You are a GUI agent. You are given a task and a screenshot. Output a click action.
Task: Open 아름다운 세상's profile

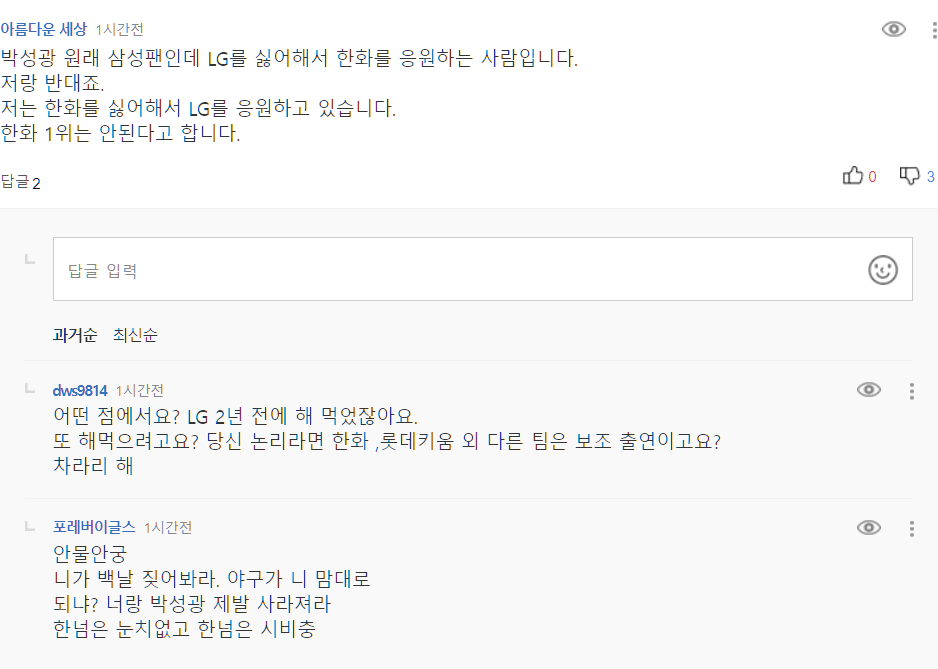pyautogui.click(x=45, y=27)
